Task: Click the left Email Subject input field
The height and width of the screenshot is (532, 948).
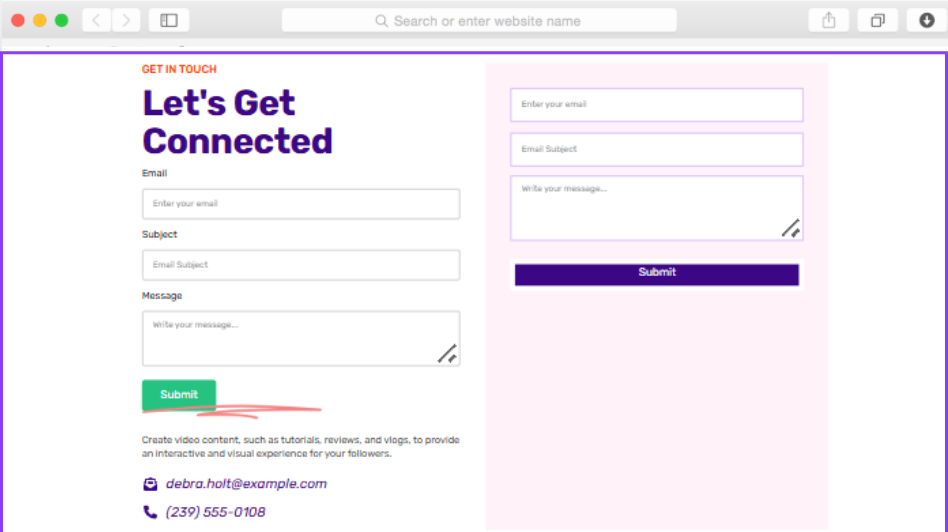Action: [x=300, y=265]
